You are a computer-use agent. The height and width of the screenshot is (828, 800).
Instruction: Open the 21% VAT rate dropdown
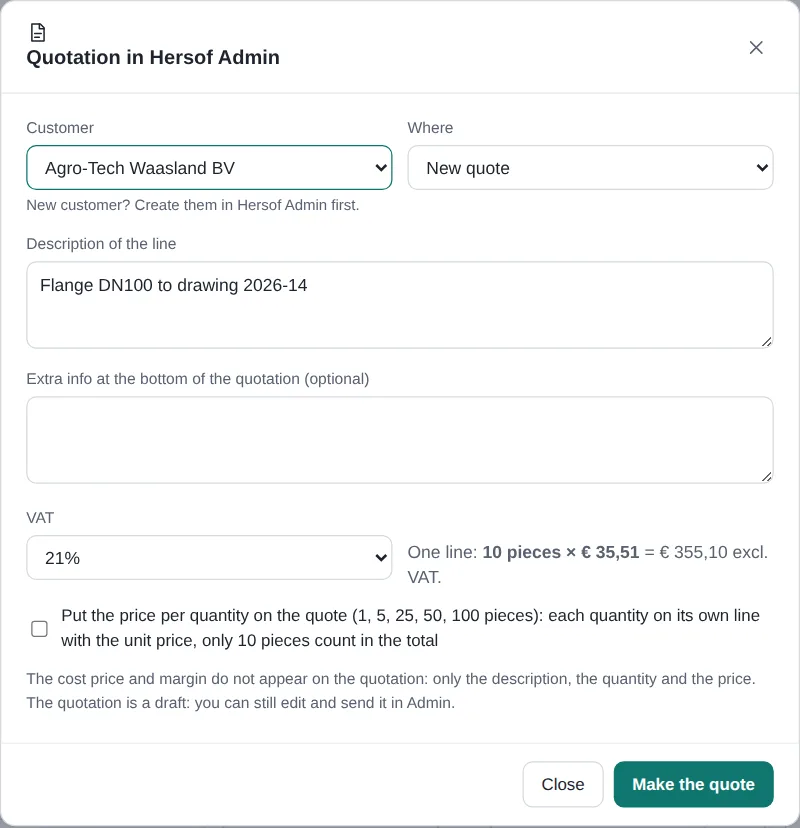coord(209,558)
